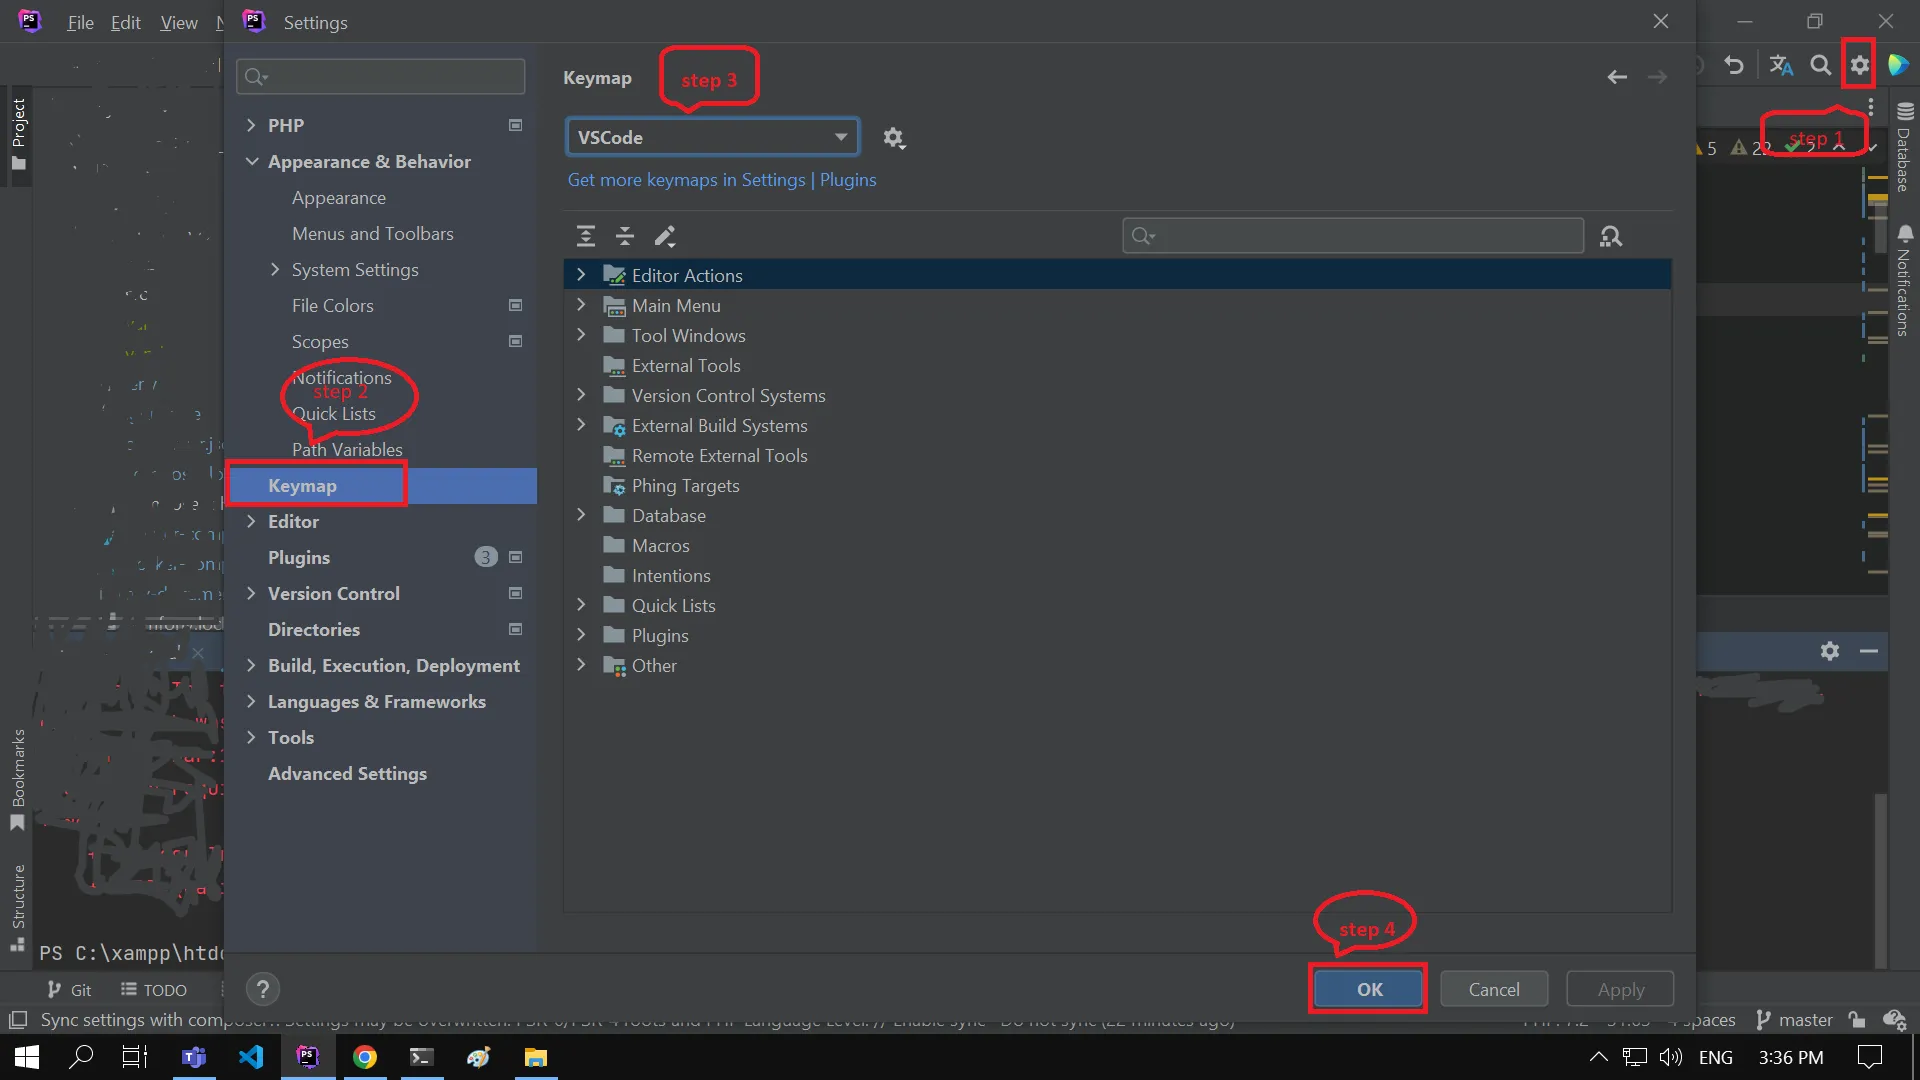Launch Chrome from the taskbar

point(364,1056)
